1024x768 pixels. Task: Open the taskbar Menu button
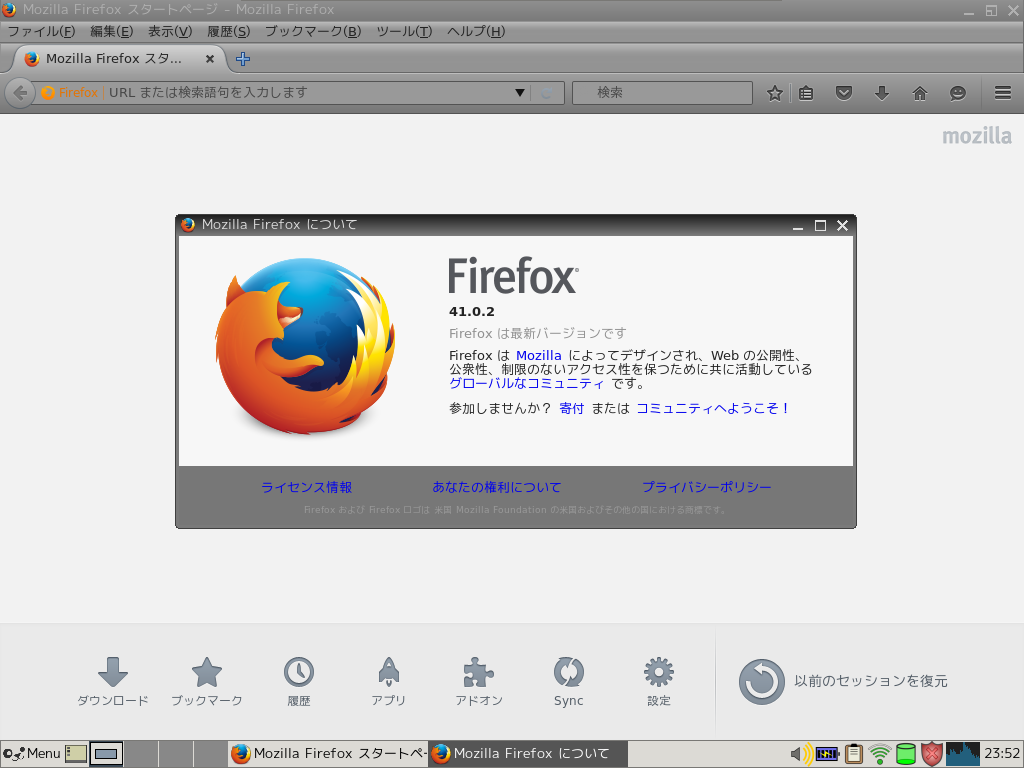pyautogui.click(x=31, y=754)
